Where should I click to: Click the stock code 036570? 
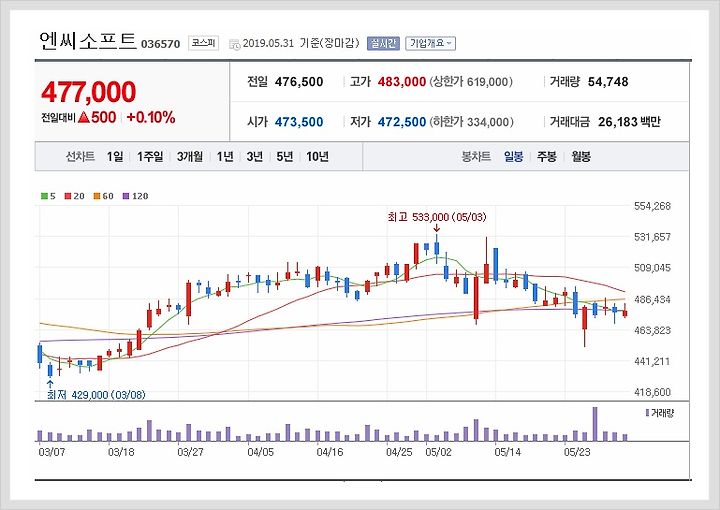160,44
